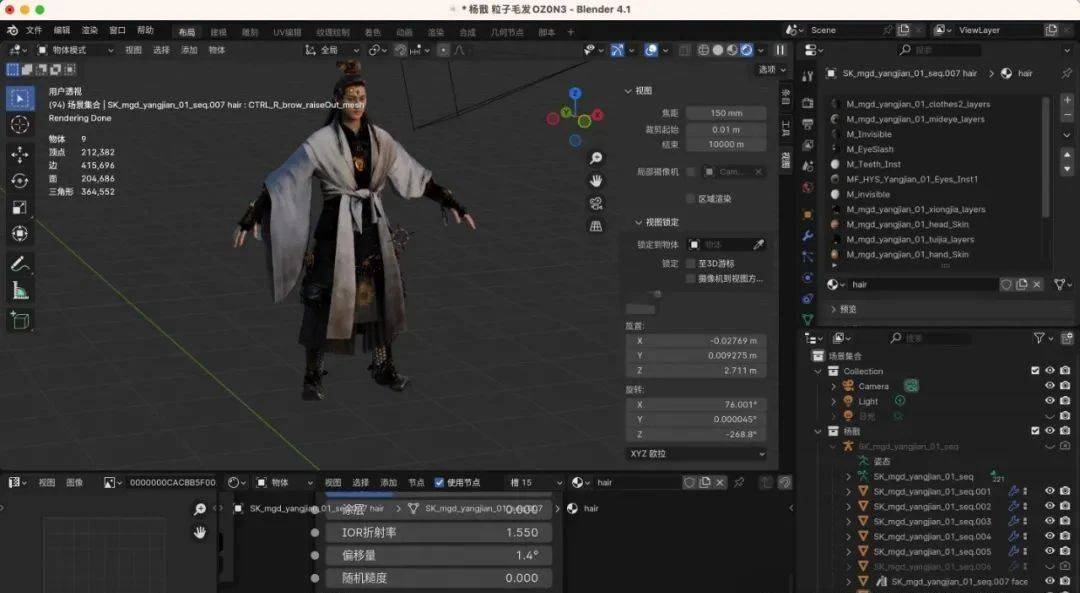Enable the 区域渲染 checkbox
Viewport: 1080px width, 593px height.
pyautogui.click(x=690, y=199)
